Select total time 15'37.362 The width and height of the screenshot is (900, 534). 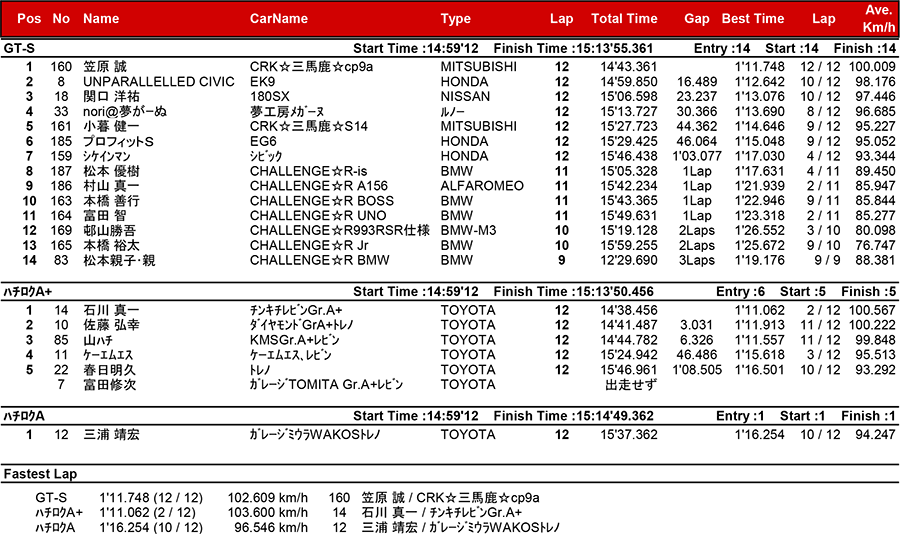coord(629,435)
